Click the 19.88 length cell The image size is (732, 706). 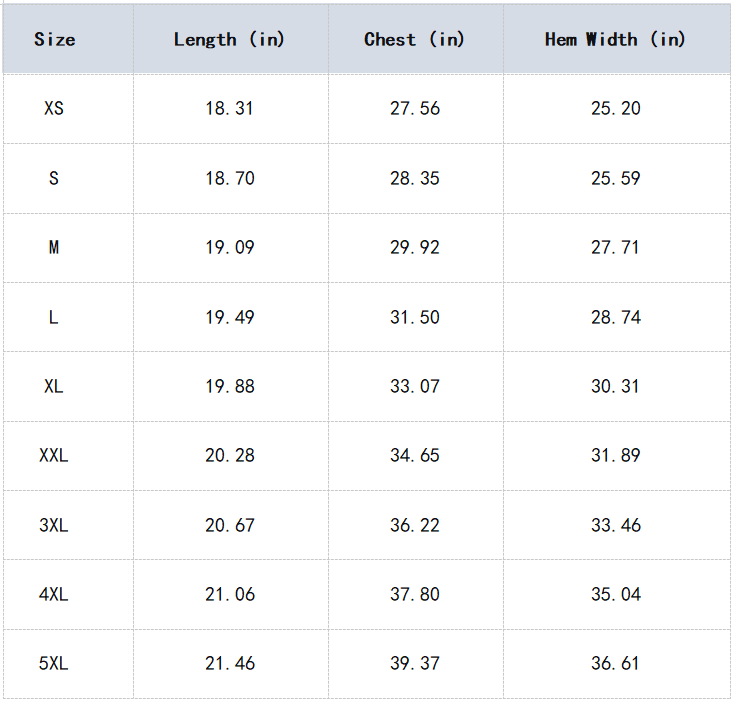pyautogui.click(x=230, y=386)
